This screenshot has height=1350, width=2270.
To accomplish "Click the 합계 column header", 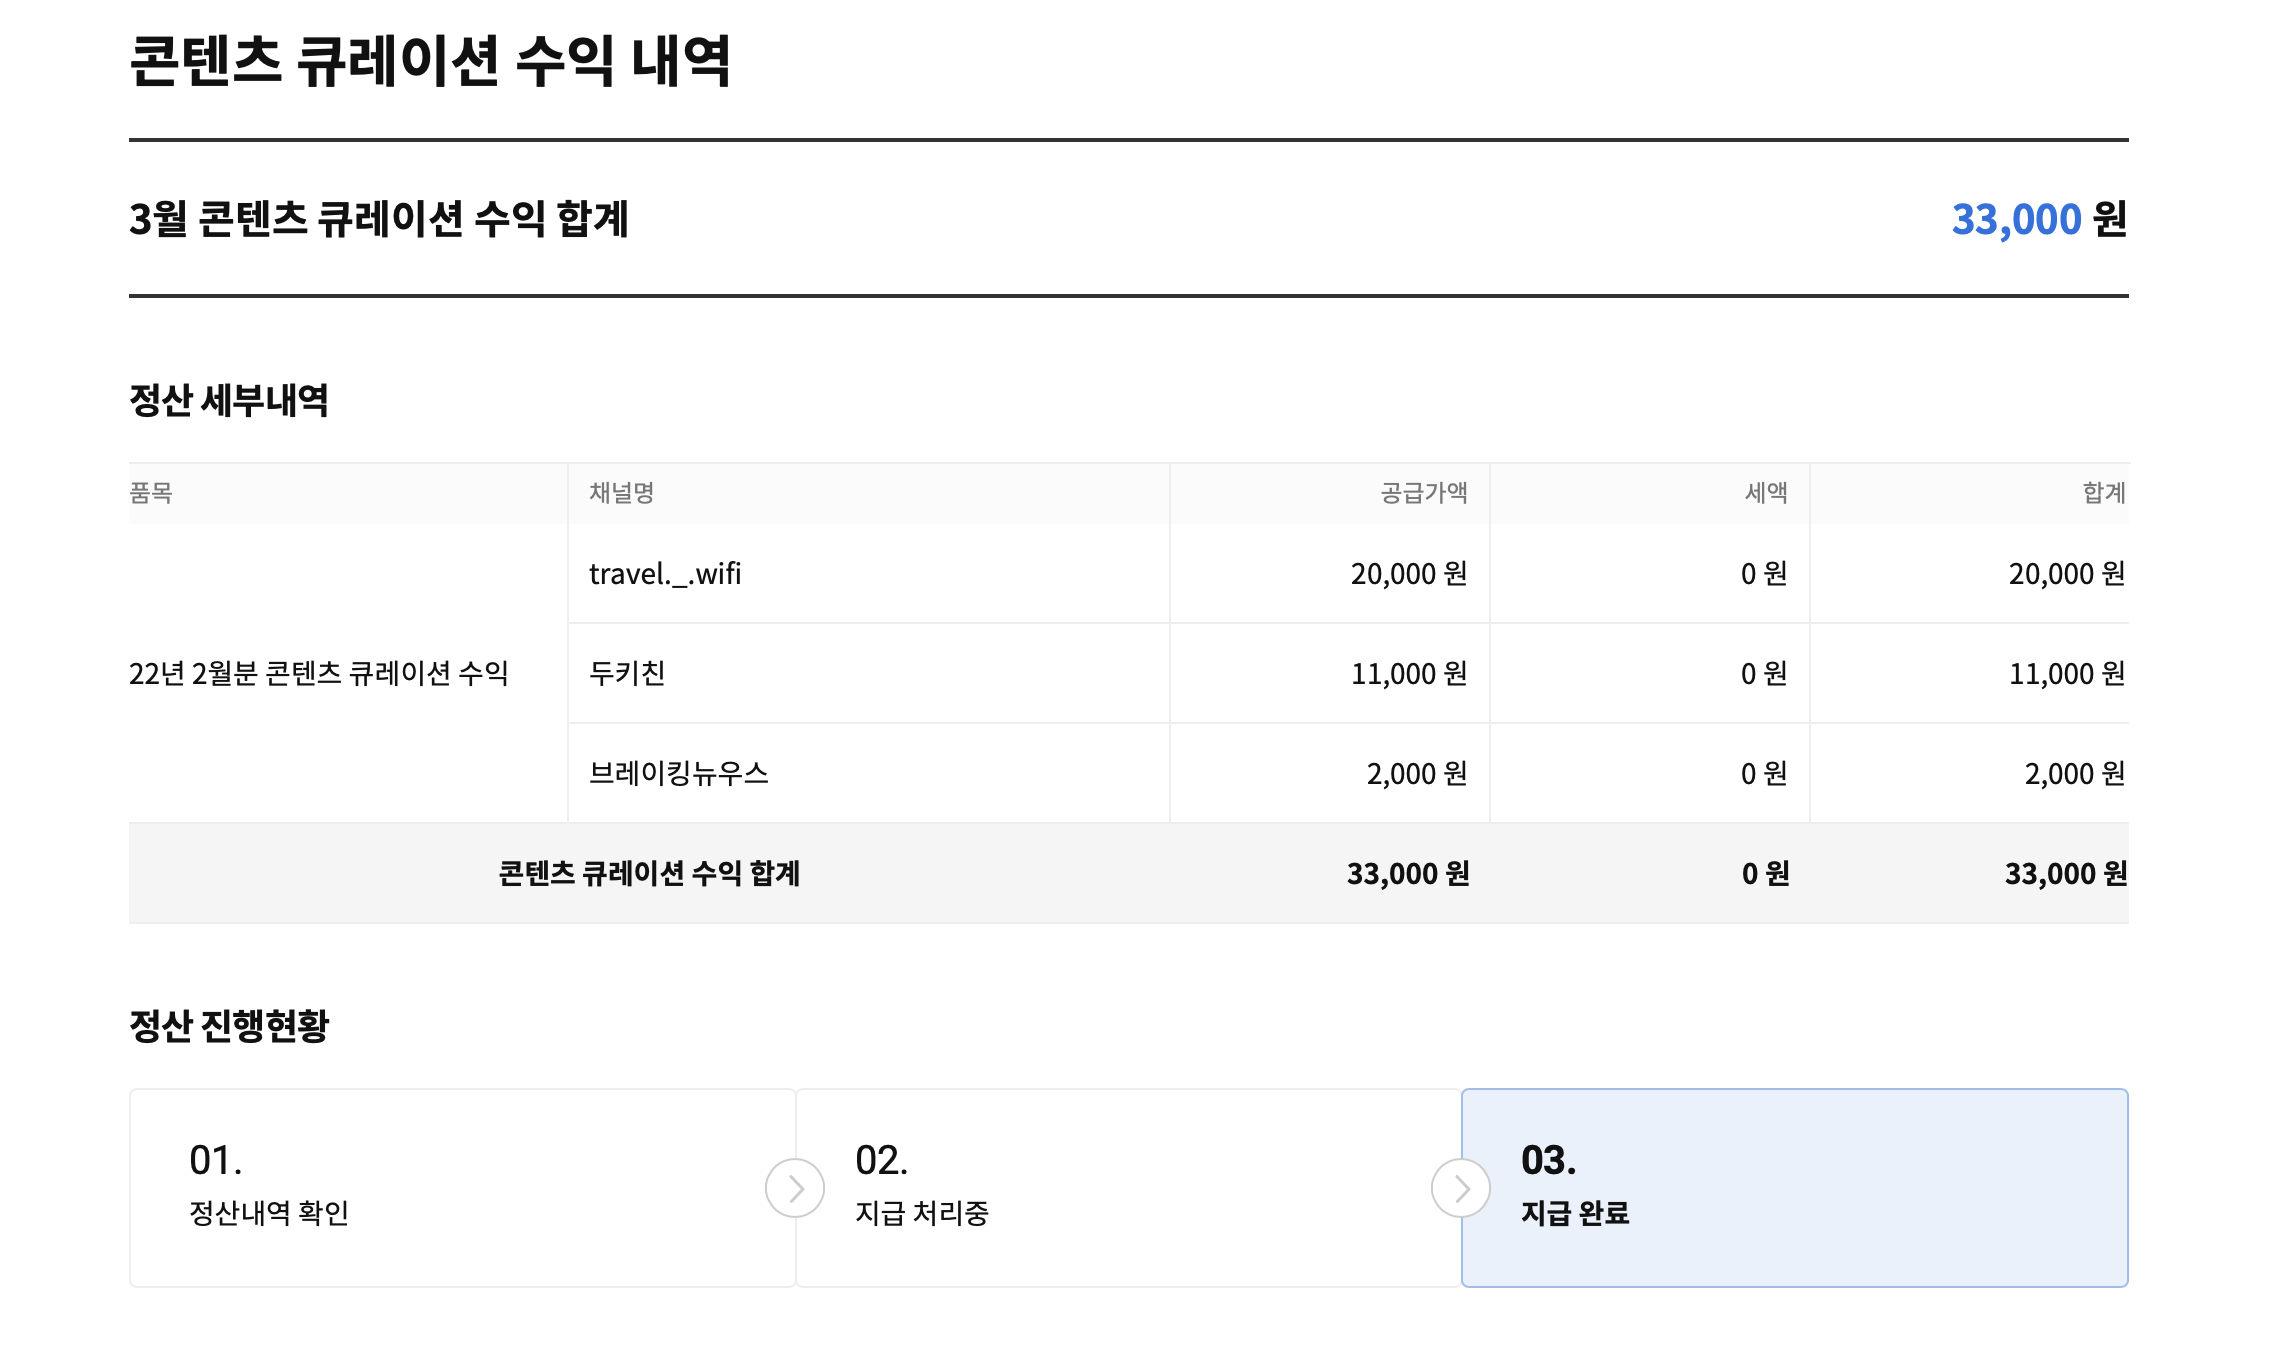I will 2104,493.
